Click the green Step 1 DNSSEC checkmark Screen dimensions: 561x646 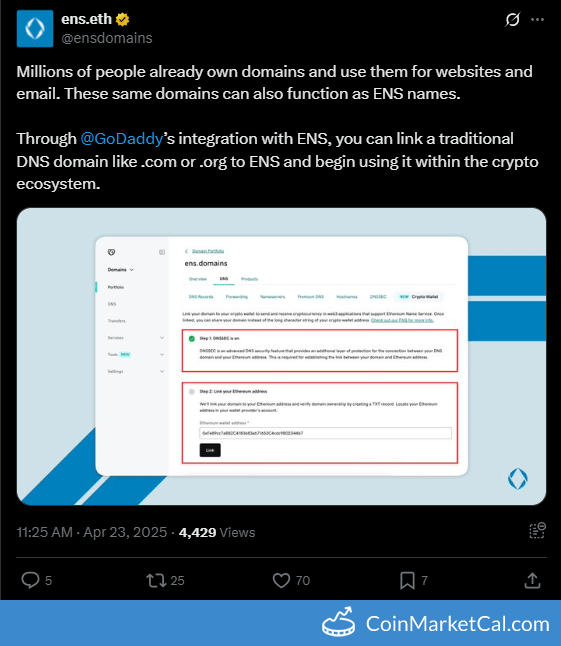pyautogui.click(x=192, y=339)
